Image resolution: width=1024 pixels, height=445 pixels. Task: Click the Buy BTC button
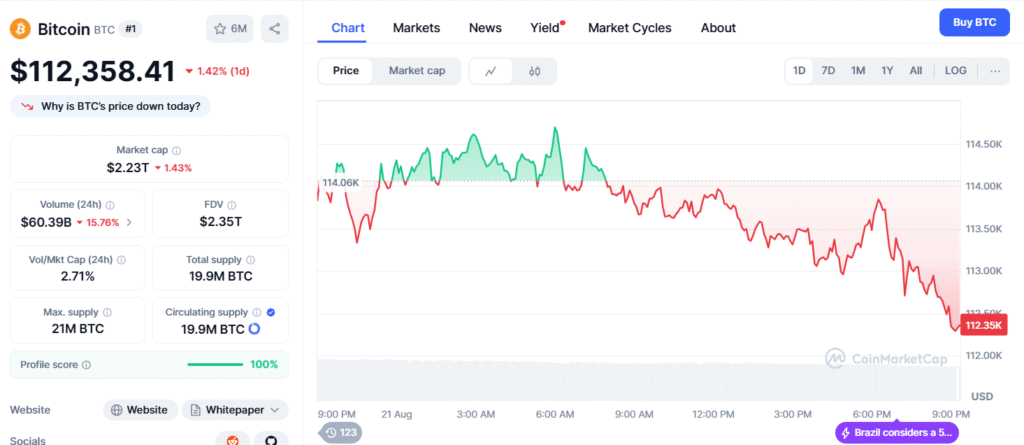974,22
